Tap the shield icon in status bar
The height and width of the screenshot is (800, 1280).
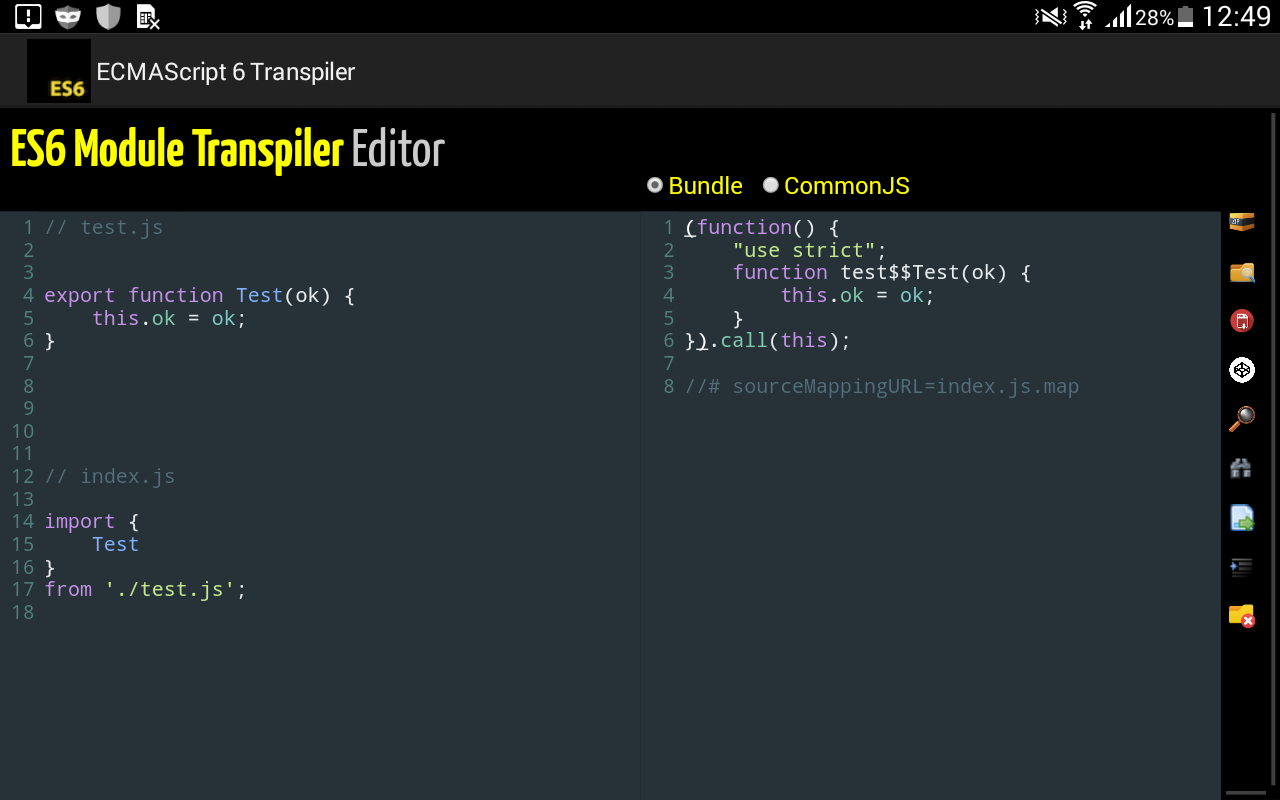(x=108, y=16)
